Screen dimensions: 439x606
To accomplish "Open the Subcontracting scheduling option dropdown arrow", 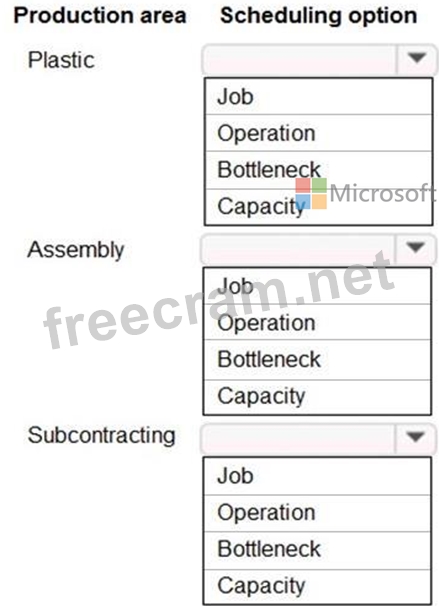I will coord(416,438).
